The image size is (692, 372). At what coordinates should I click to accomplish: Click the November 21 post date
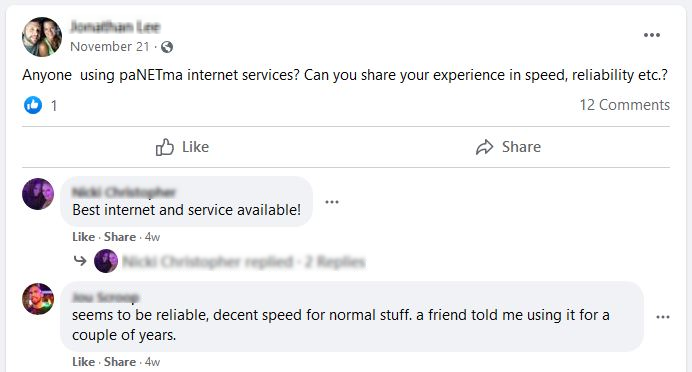click(110, 47)
